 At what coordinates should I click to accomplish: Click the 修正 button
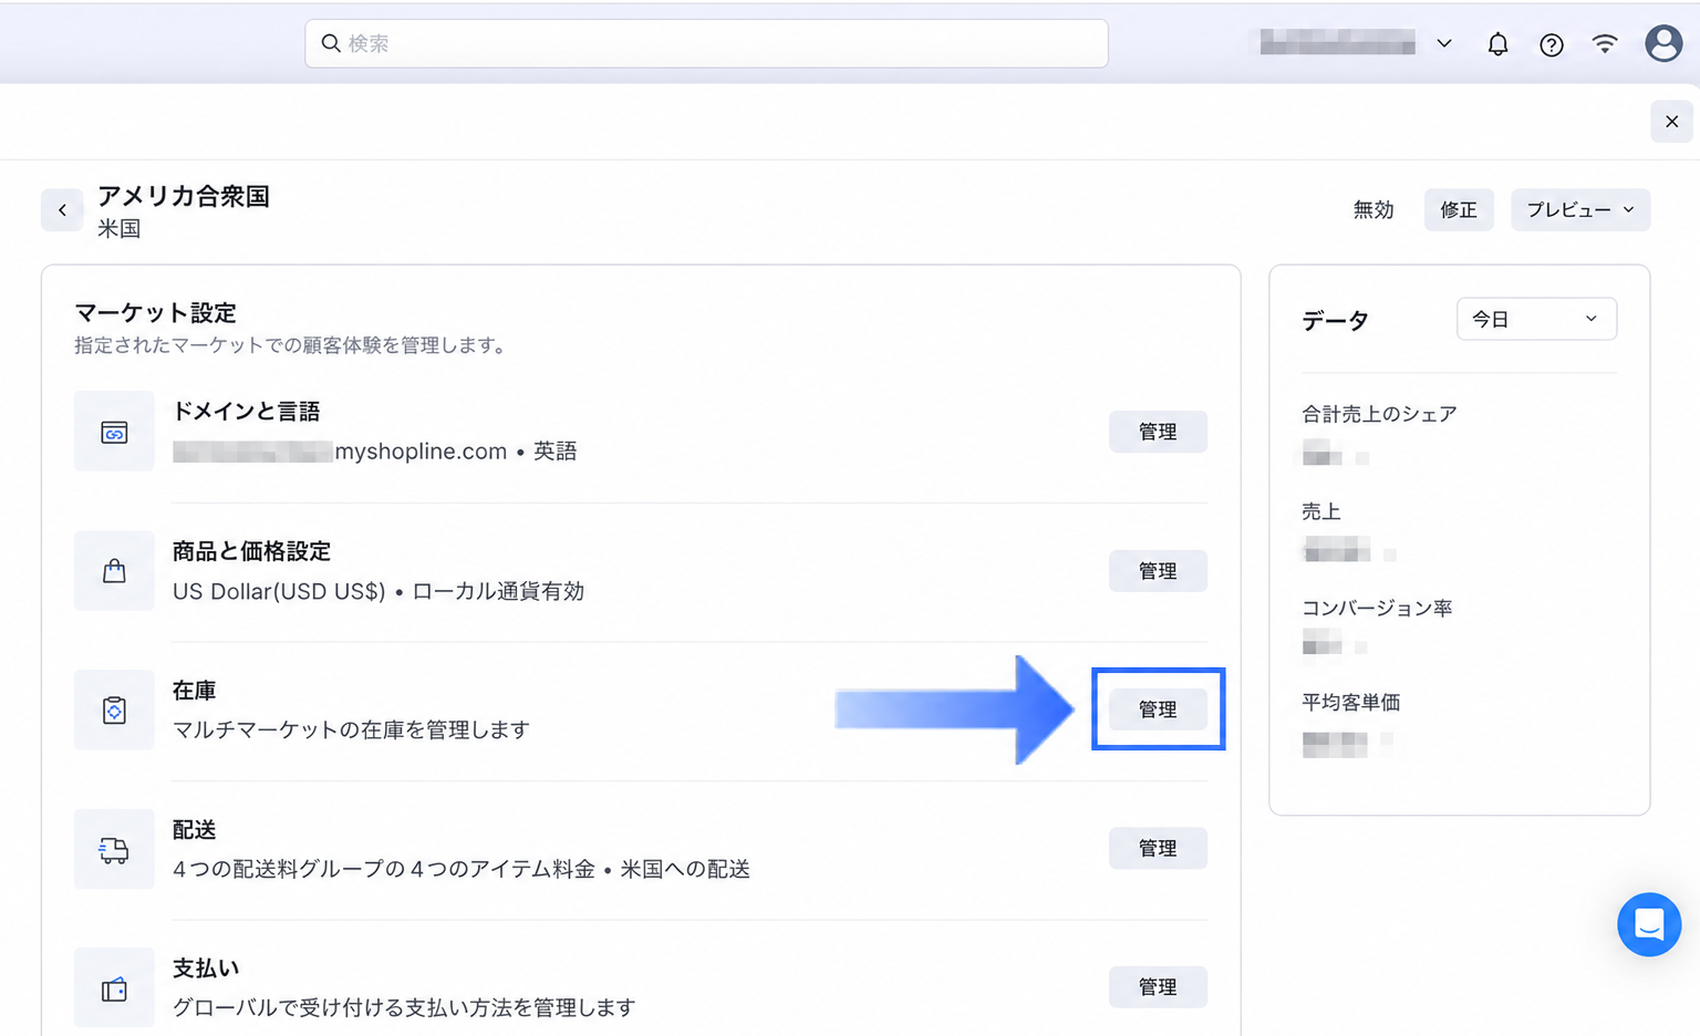tap(1458, 210)
